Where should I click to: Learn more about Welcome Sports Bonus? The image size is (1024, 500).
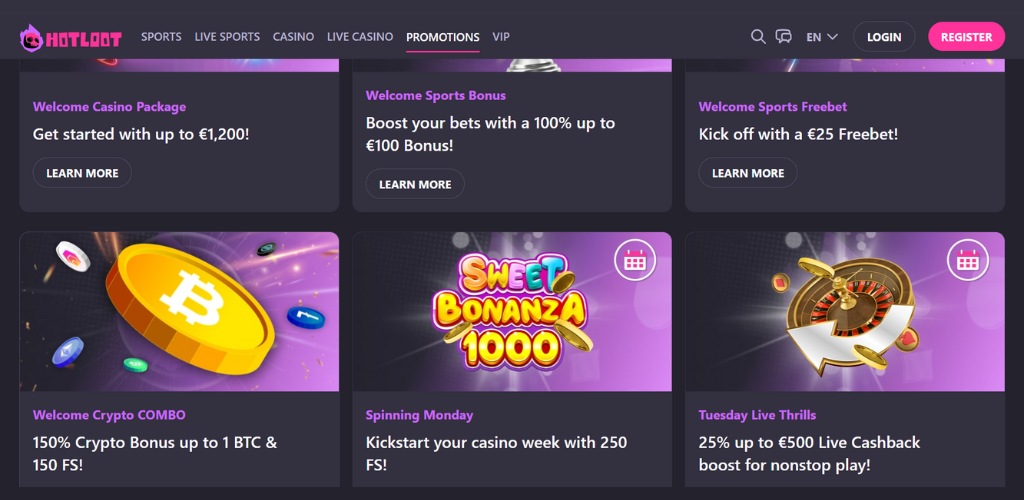pyautogui.click(x=415, y=184)
